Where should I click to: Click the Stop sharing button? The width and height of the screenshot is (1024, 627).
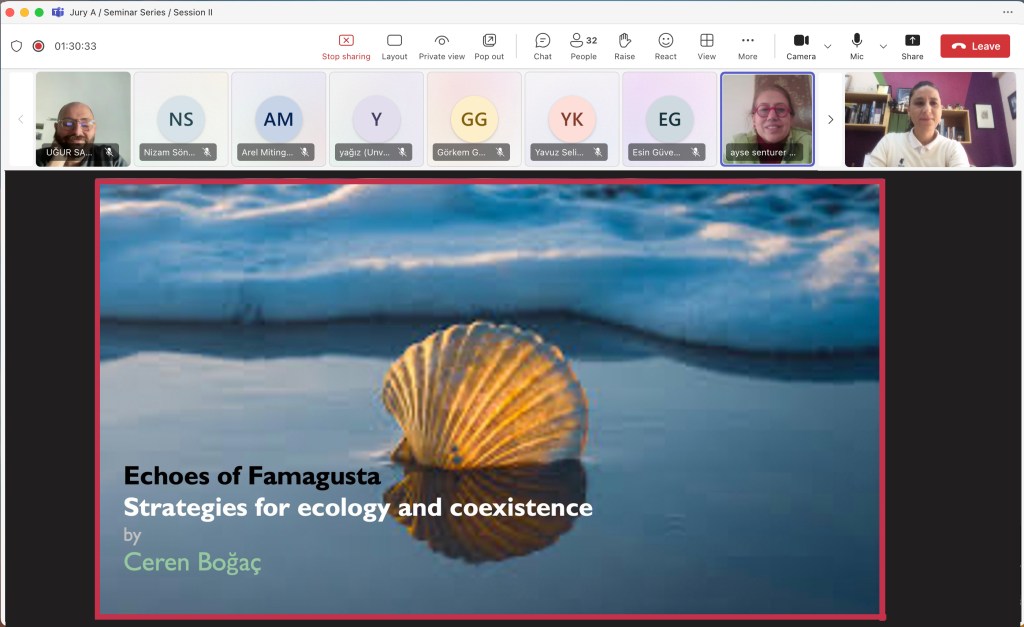pyautogui.click(x=346, y=46)
